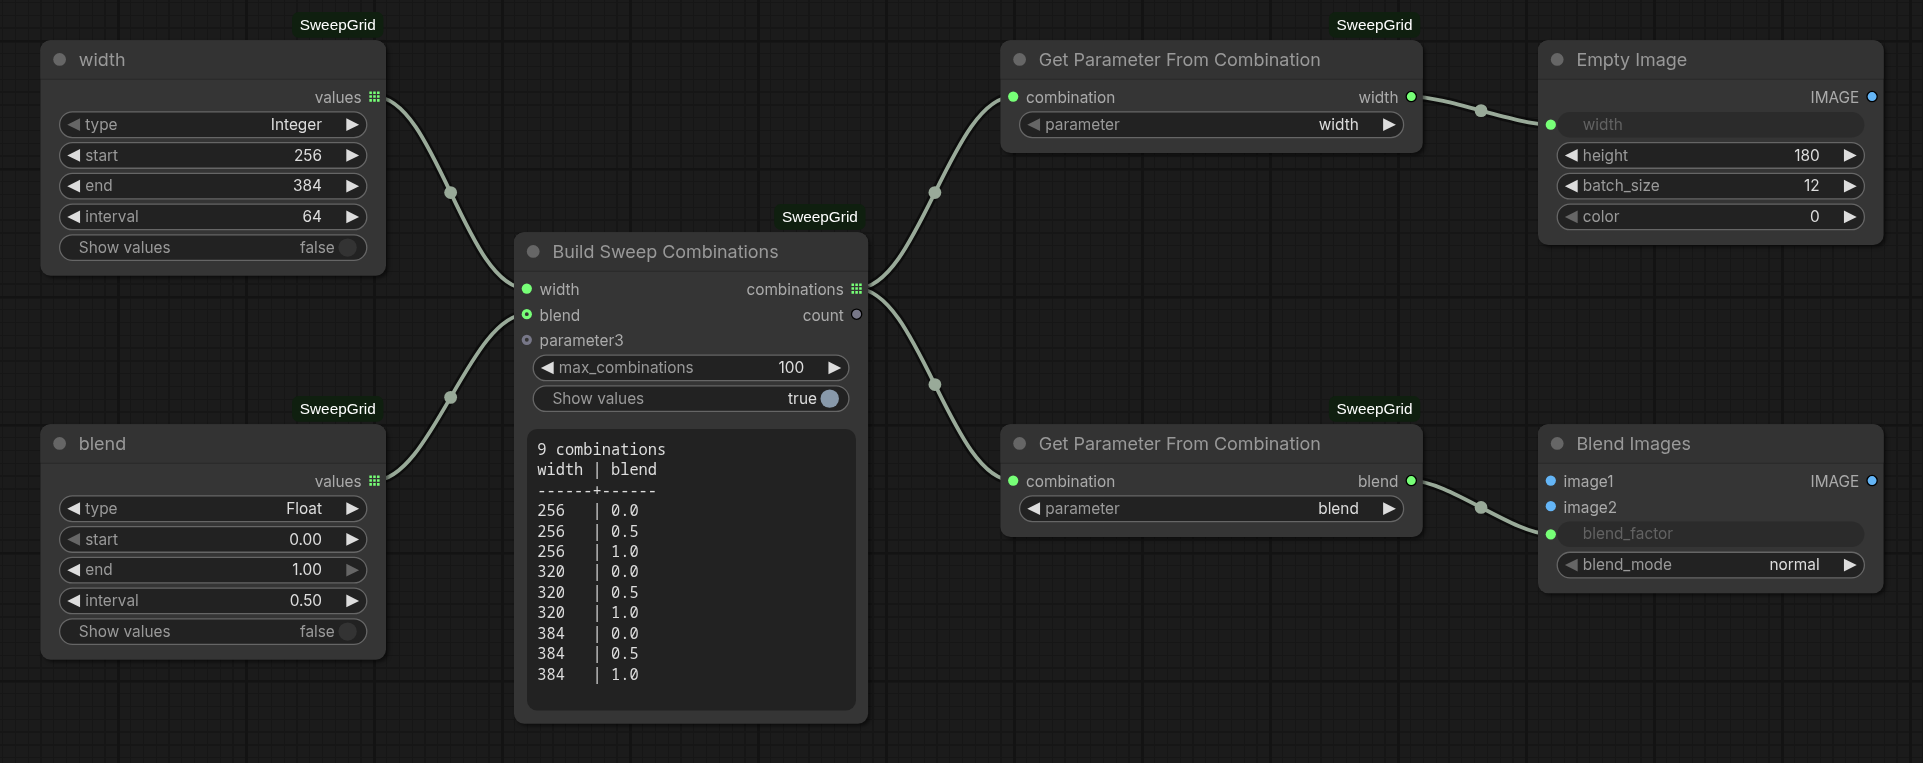Viewport: 1923px width, 763px height.
Task: Collapse the Build Sweep Combinations node
Action: pos(534,252)
